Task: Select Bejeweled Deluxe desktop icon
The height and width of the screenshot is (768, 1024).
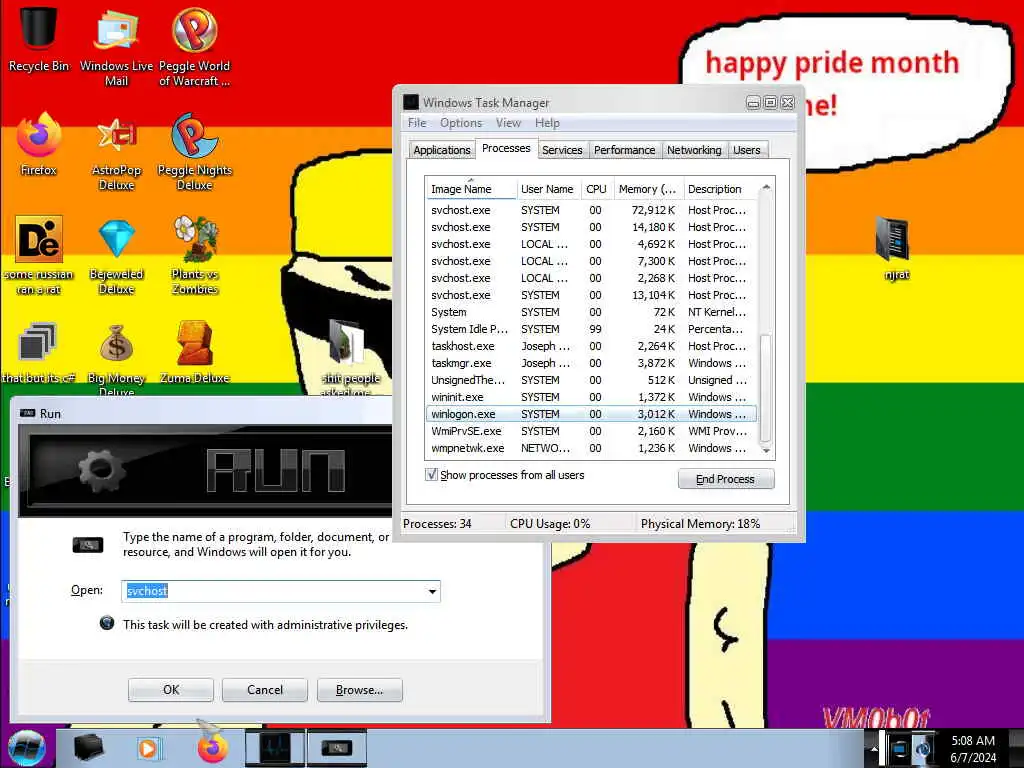Action: tap(116, 255)
